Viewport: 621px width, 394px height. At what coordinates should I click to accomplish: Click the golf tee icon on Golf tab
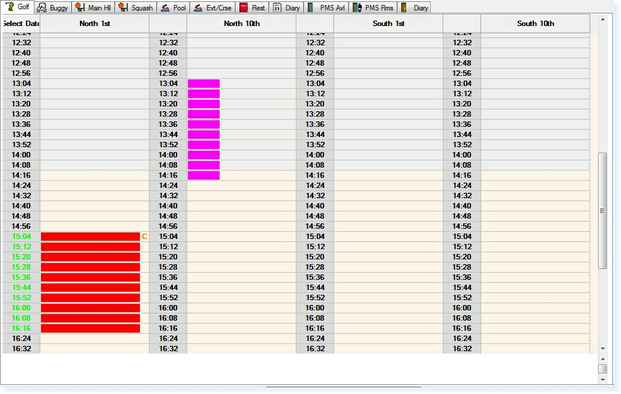tap(10, 6)
